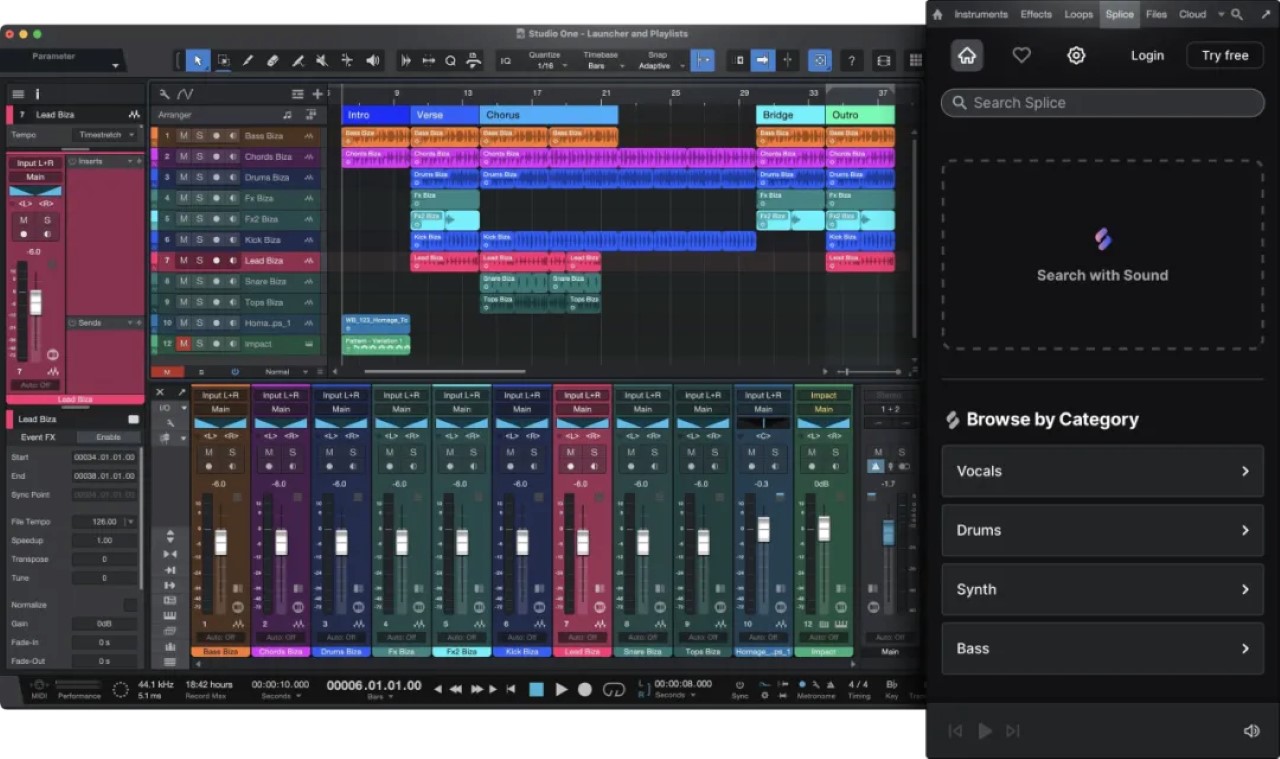Expand the Synth category

1102,589
